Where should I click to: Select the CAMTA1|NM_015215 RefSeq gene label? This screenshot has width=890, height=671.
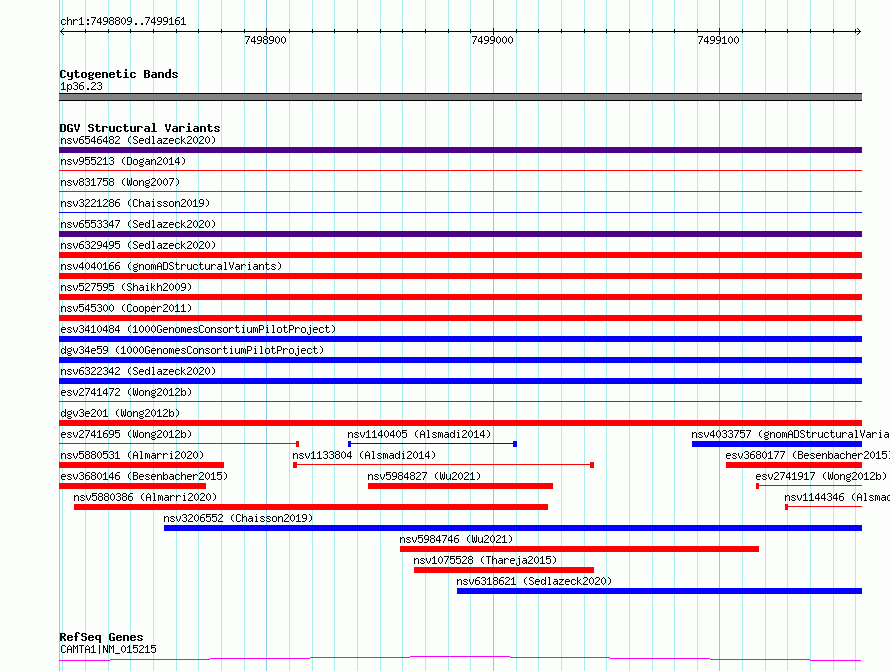coord(108,649)
